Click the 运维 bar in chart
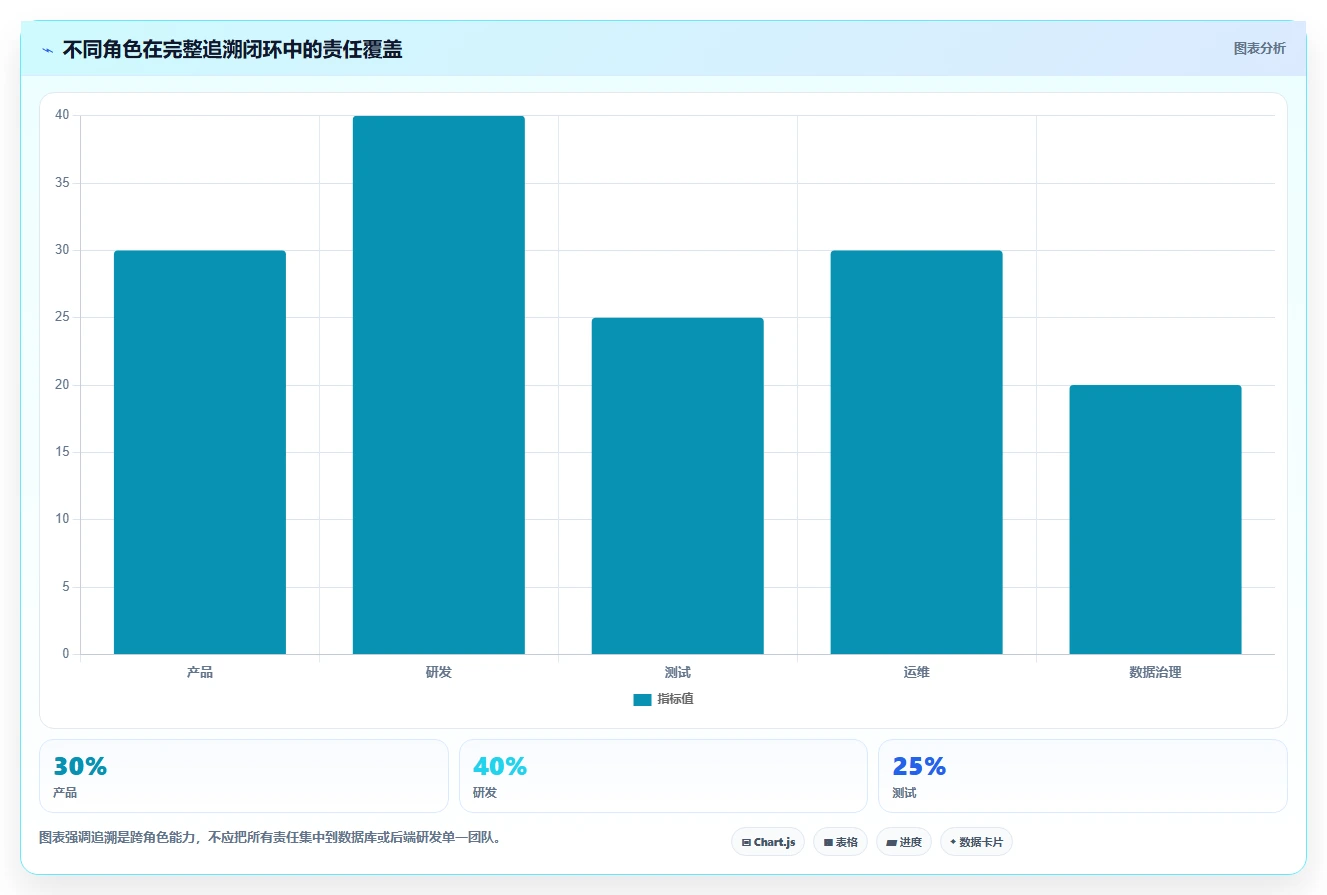The width and height of the screenshot is (1327, 895). tap(917, 452)
